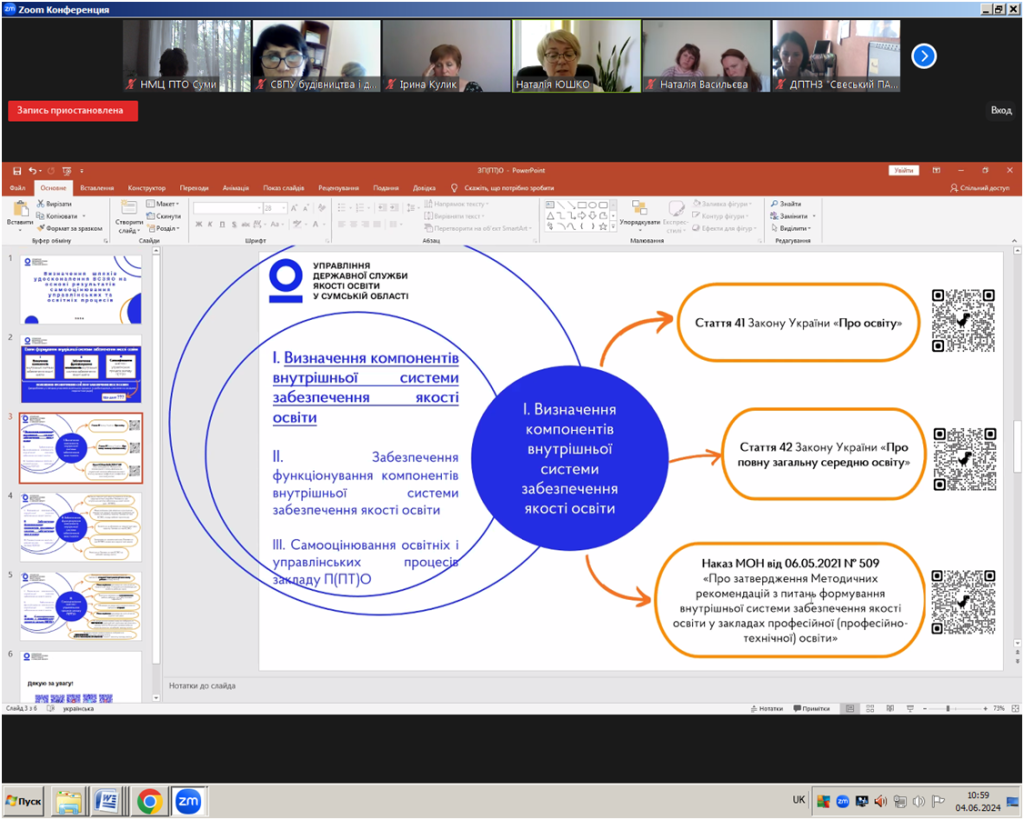Expand the Макет layout dropdown
Viewport: 1024px width, 820px height.
163,204
